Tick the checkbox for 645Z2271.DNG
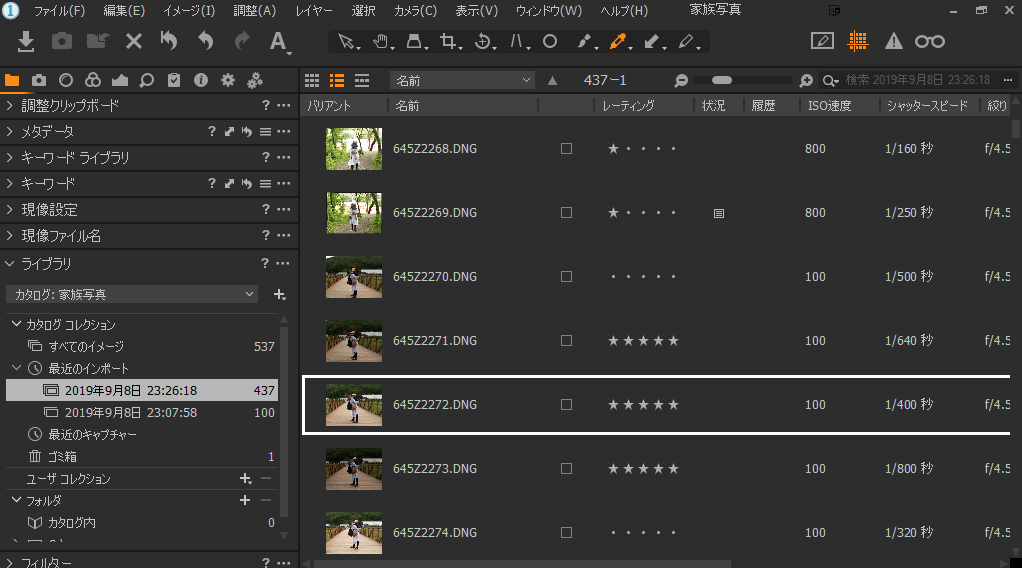This screenshot has height=568, width=1022. 566,341
